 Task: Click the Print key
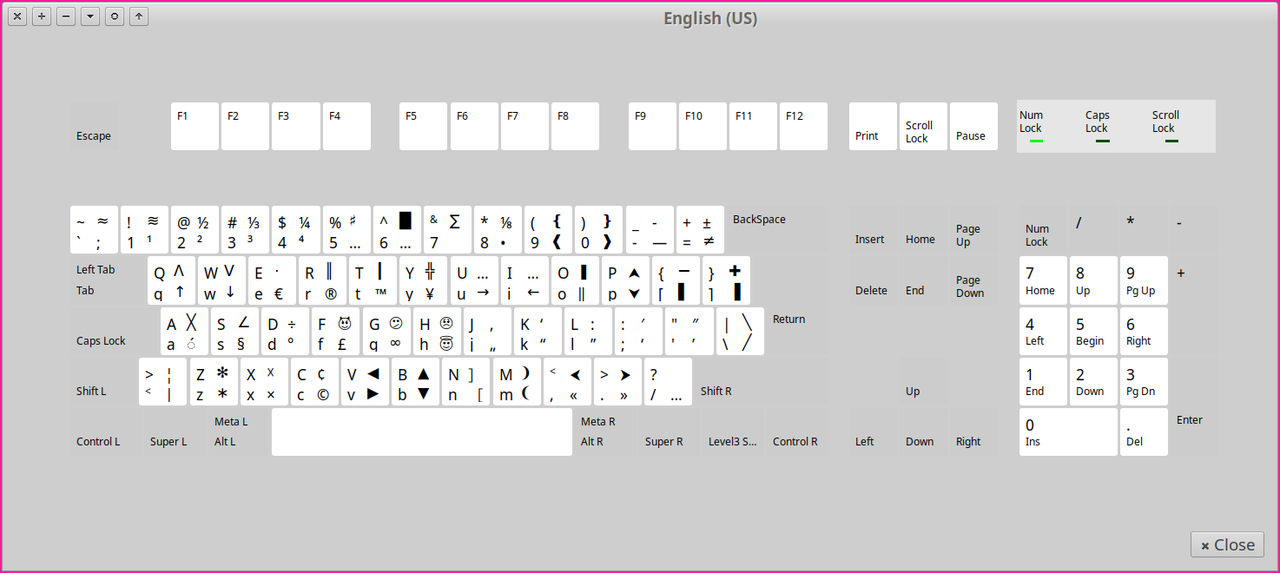tap(873, 127)
